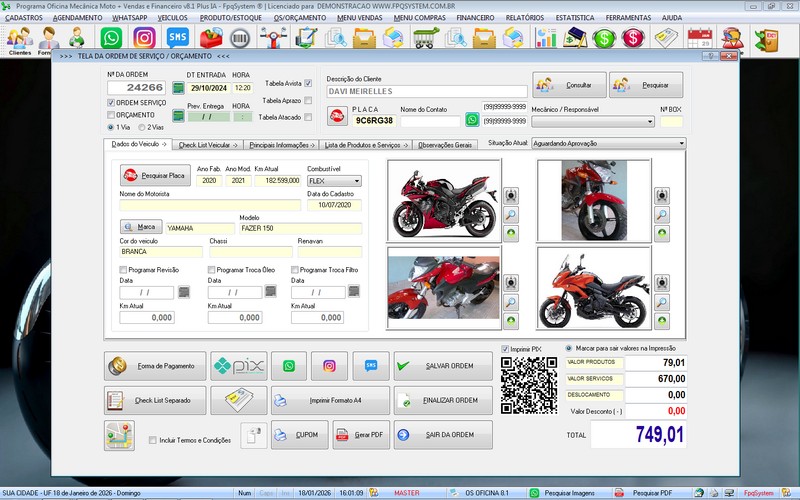Image resolution: width=800 pixels, height=500 pixels.
Task: Select the 2 Vias radio option
Action: [x=144, y=127]
